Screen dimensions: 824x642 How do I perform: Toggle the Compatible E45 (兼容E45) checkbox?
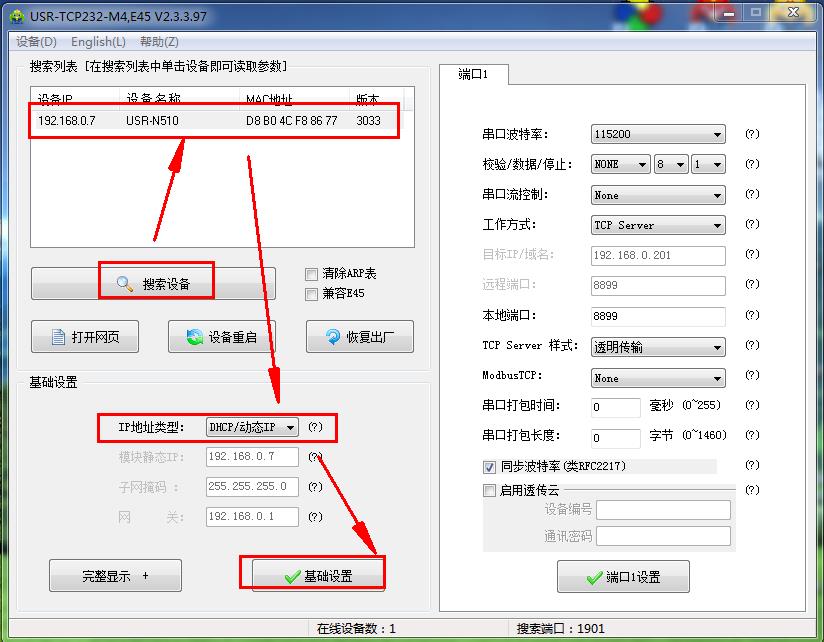311,294
